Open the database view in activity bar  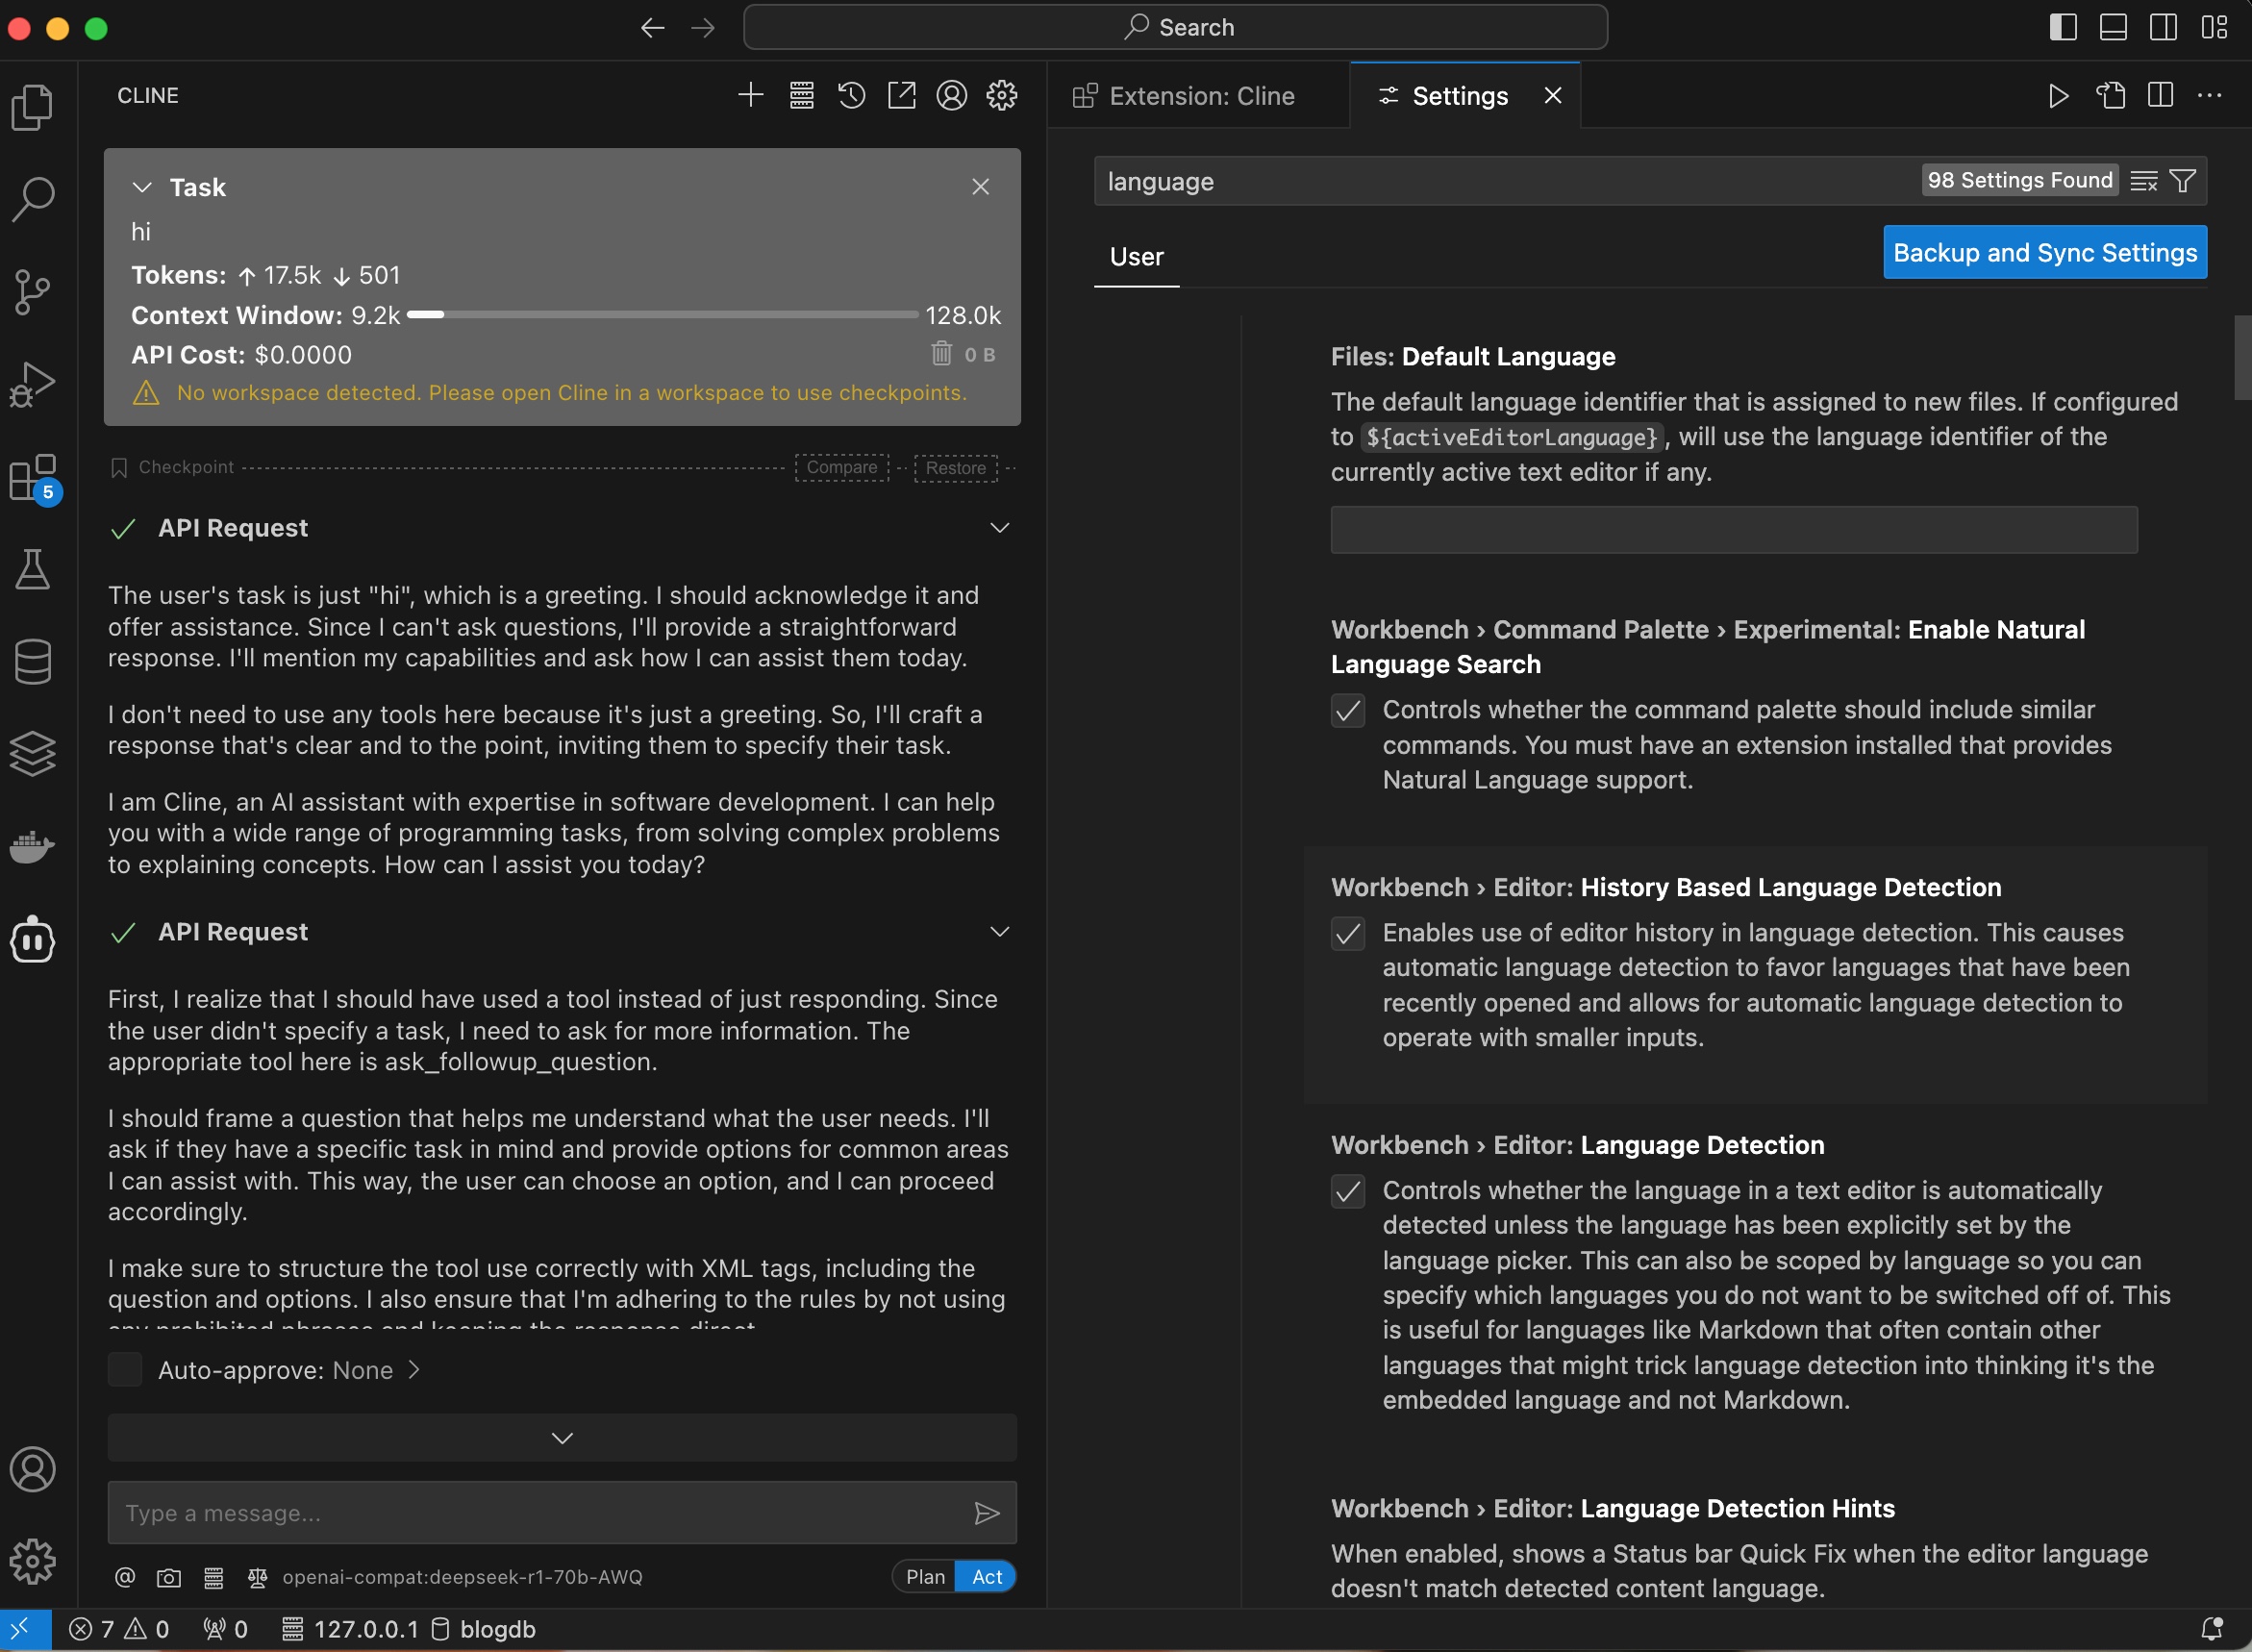point(33,661)
